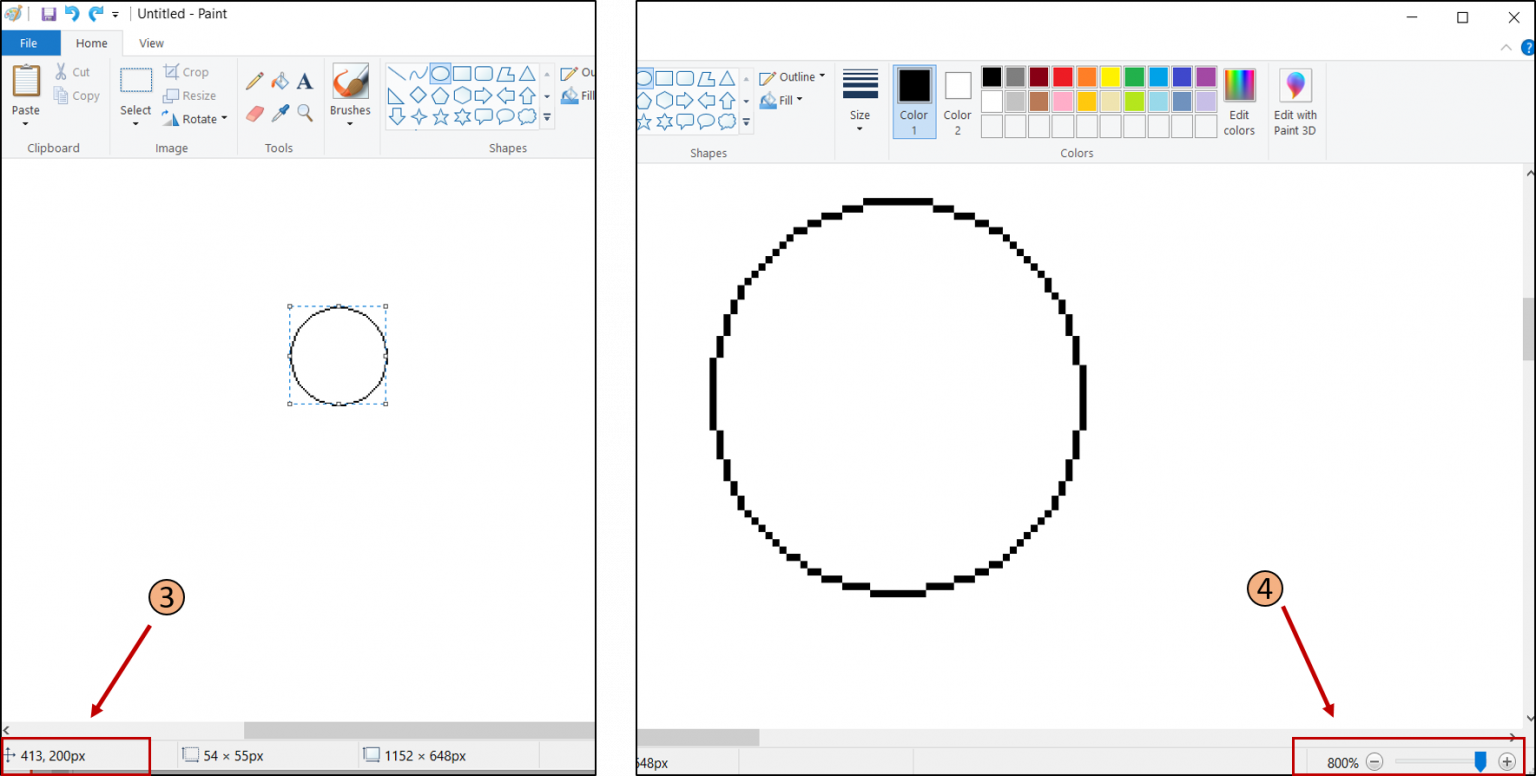Pick the yellow color swatch
Screen dimensions: 1536x776
tap(1111, 77)
